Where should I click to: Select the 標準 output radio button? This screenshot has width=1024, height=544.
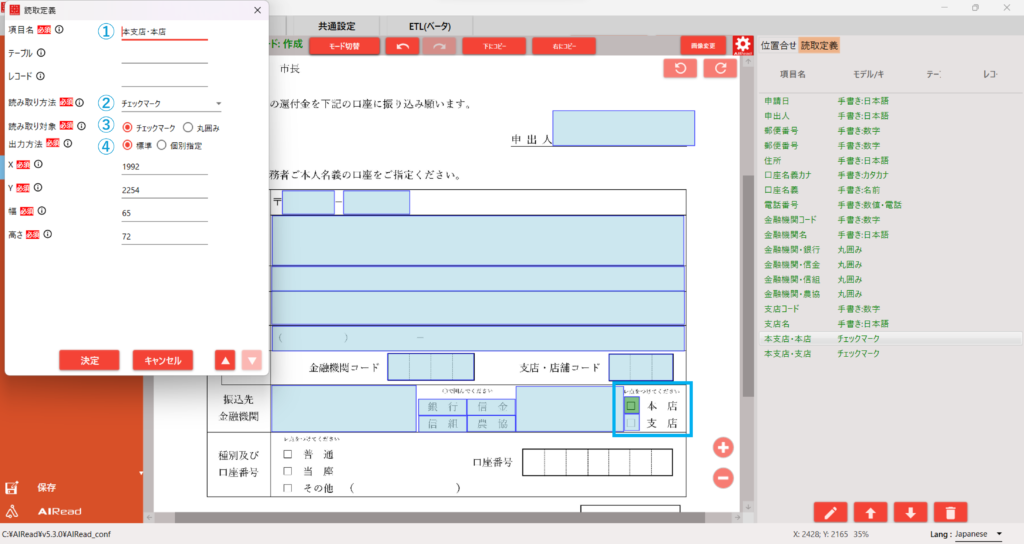[x=127, y=145]
